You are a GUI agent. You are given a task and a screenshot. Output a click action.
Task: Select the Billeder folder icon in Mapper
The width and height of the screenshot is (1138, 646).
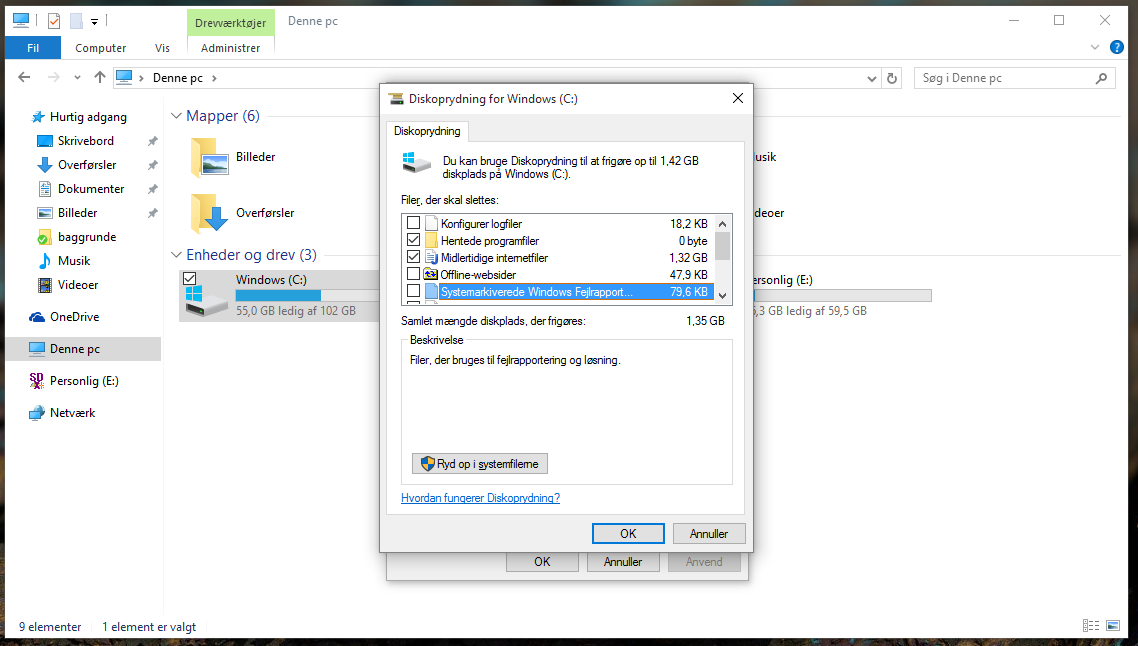pyautogui.click(x=209, y=158)
